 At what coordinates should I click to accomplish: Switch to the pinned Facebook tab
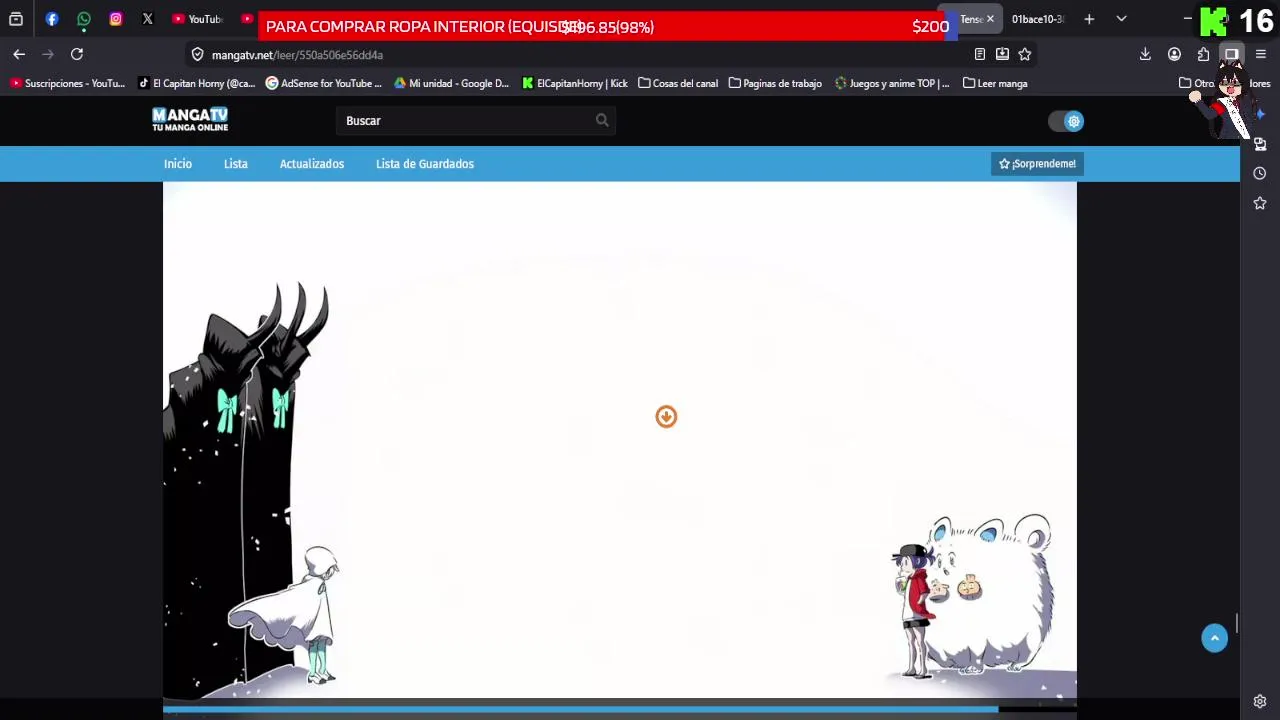[x=52, y=19]
